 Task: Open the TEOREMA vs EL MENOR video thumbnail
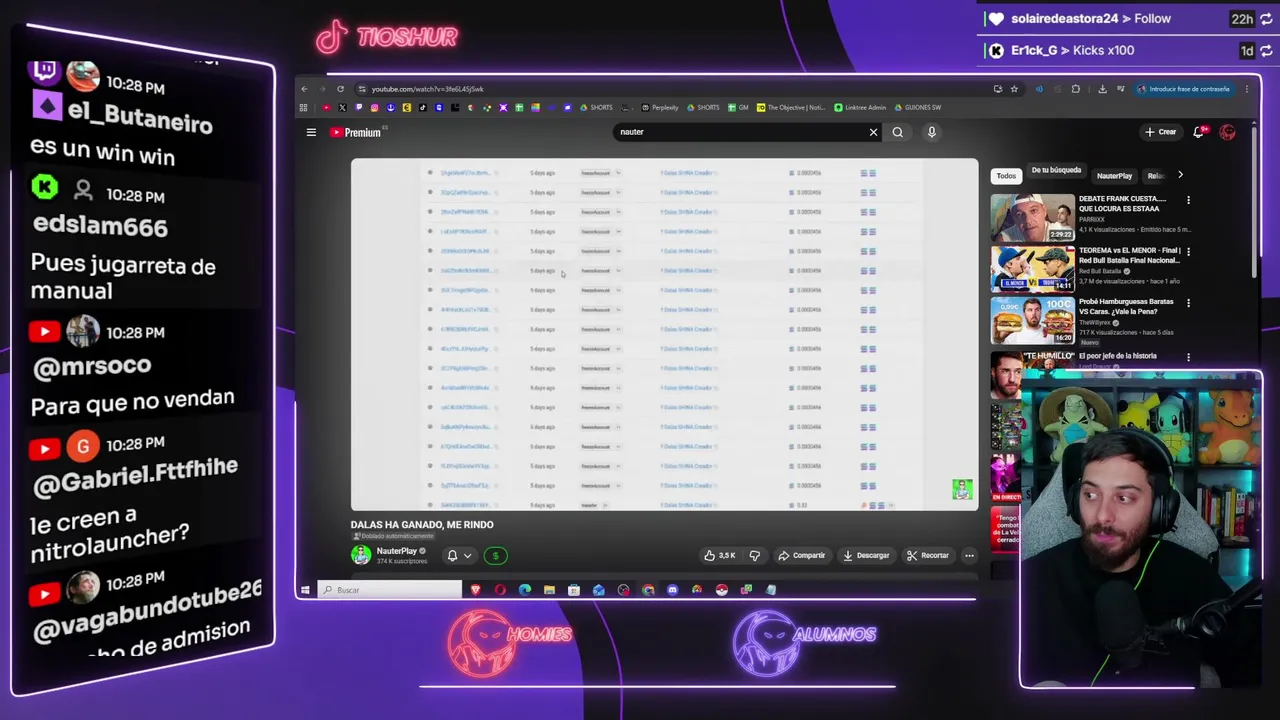tap(1032, 268)
